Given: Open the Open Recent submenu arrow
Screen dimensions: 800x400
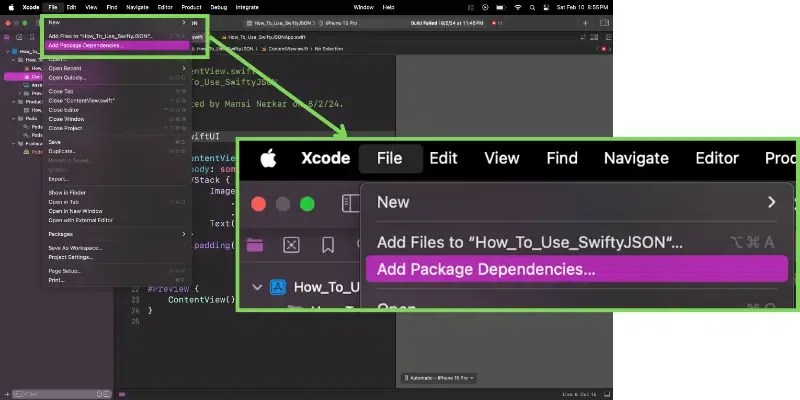Looking at the screenshot, I should (184, 68).
